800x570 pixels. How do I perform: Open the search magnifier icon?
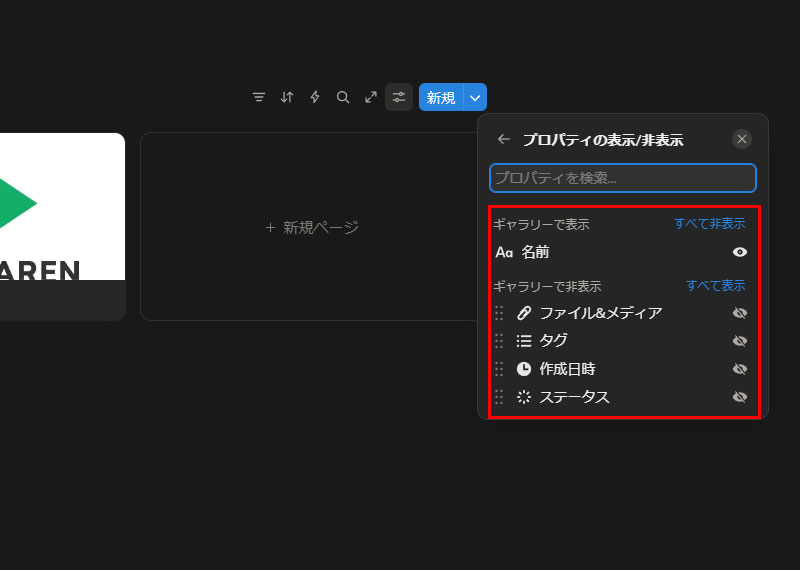tap(343, 97)
